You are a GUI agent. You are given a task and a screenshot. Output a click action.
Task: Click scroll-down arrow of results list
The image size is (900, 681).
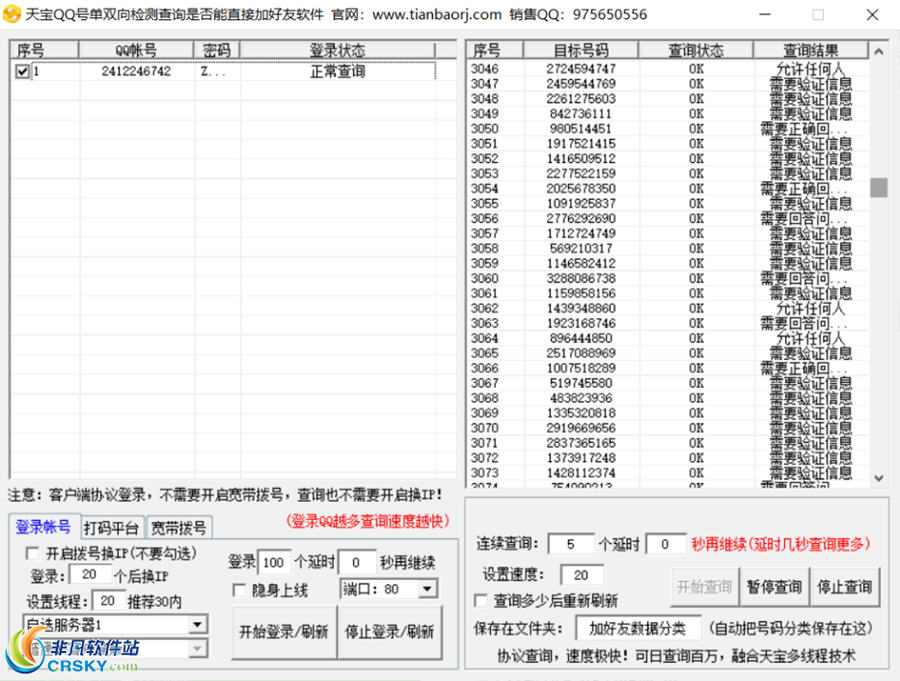879,478
